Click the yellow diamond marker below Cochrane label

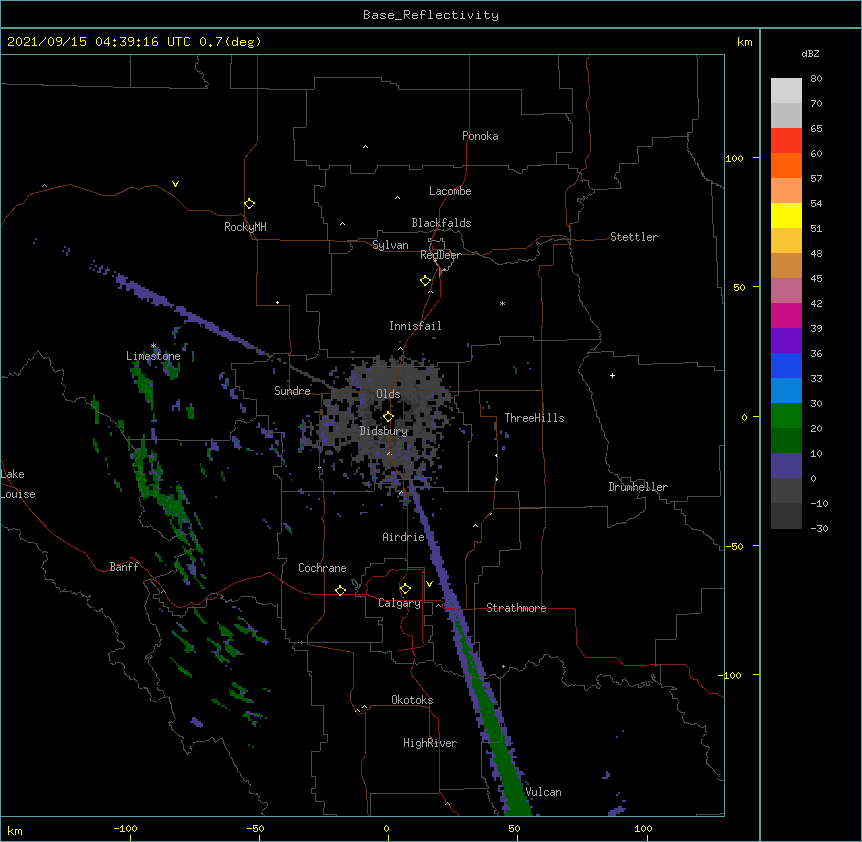pyautogui.click(x=340, y=590)
